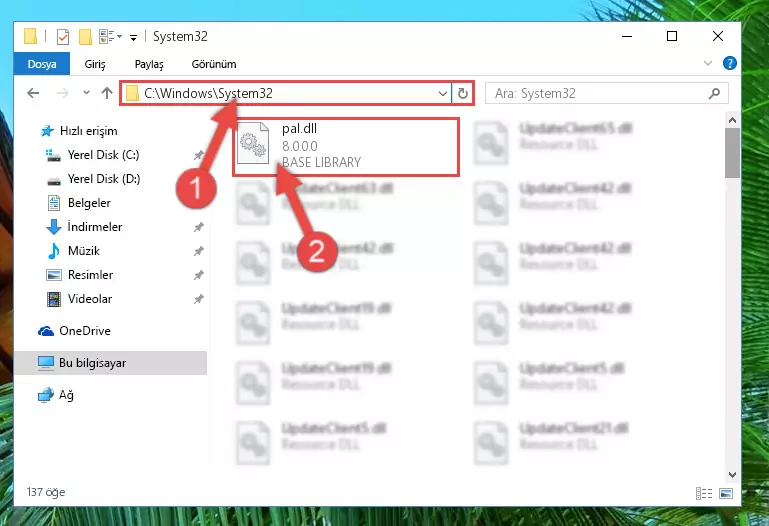Open Belgeler folder in sidebar

[x=89, y=203]
